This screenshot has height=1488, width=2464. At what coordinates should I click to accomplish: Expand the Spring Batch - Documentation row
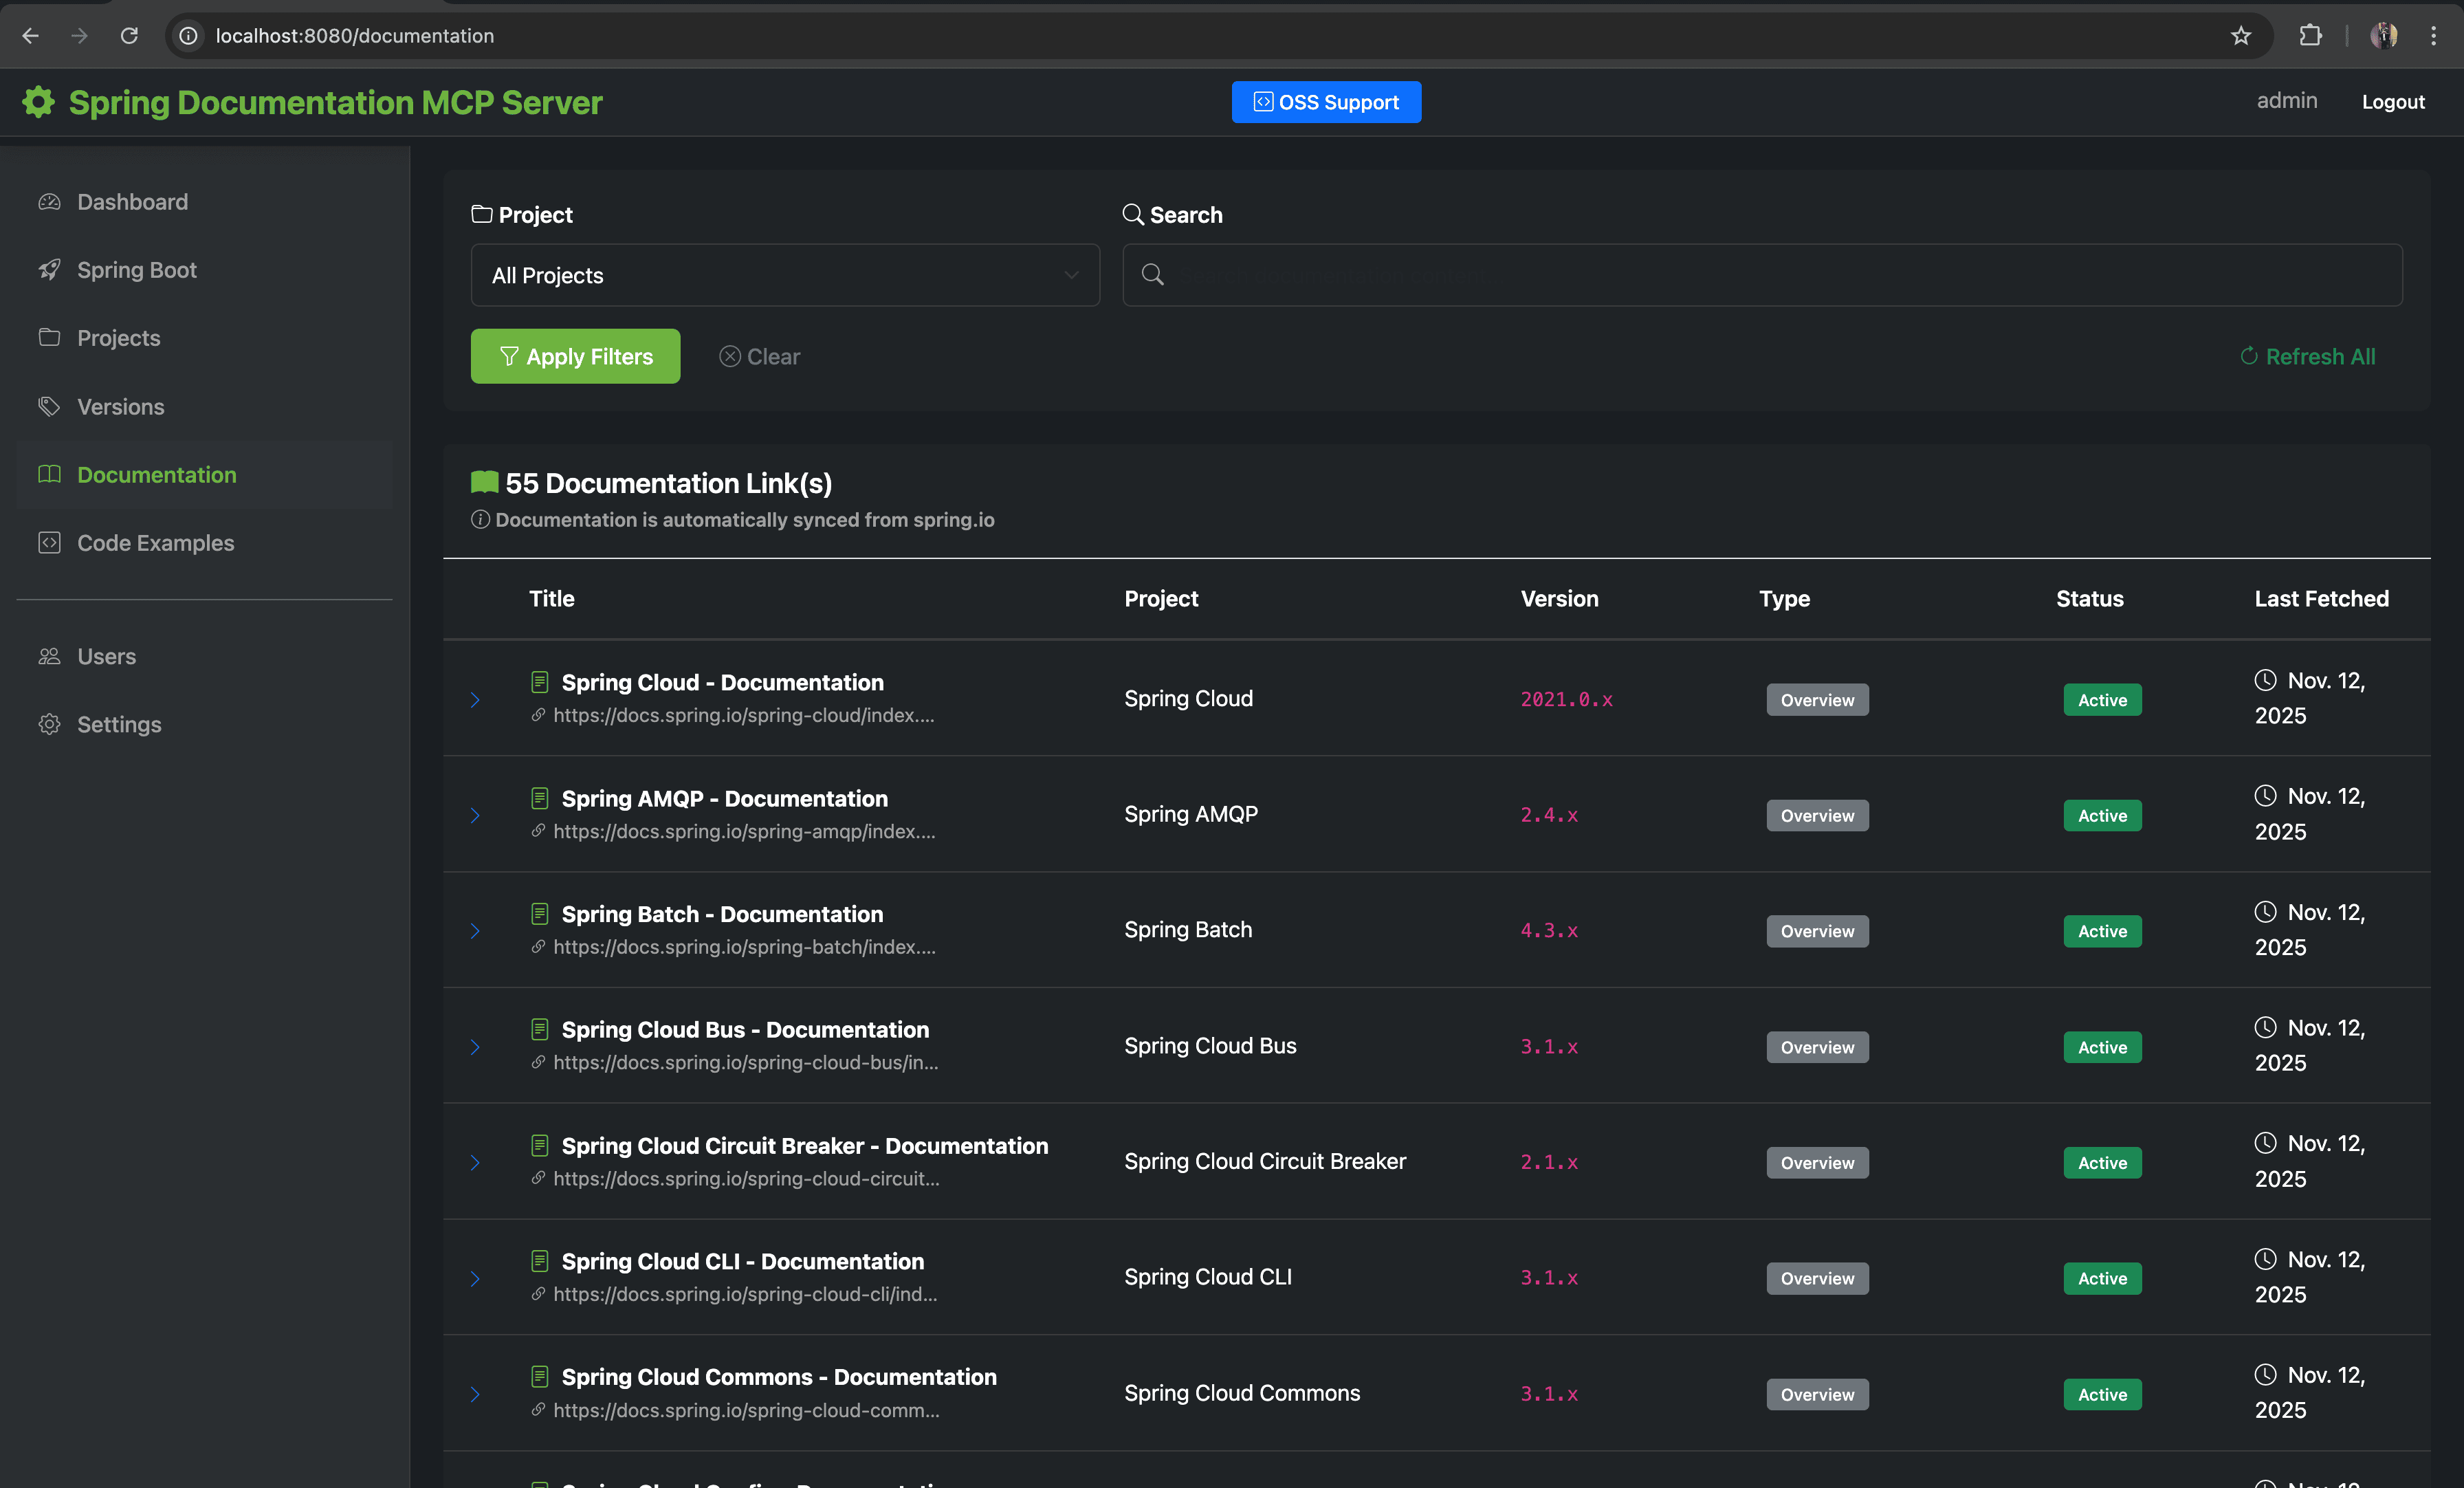point(475,931)
